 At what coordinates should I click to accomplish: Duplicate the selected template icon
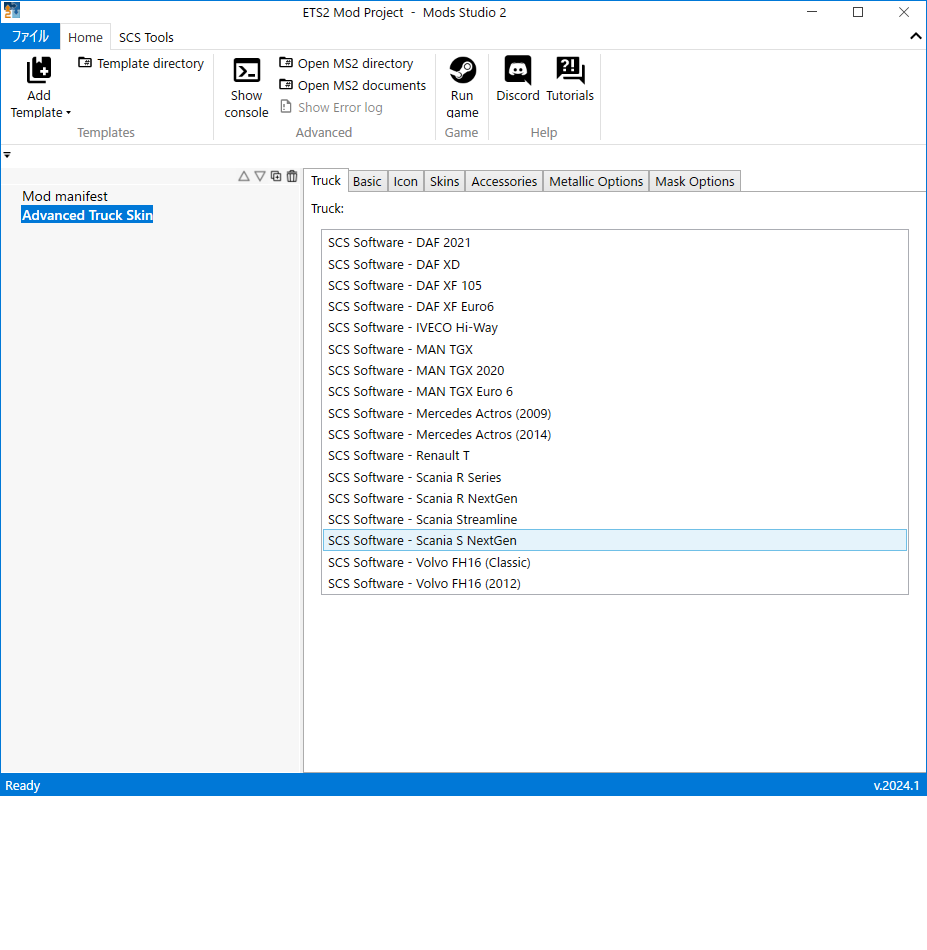[276, 176]
